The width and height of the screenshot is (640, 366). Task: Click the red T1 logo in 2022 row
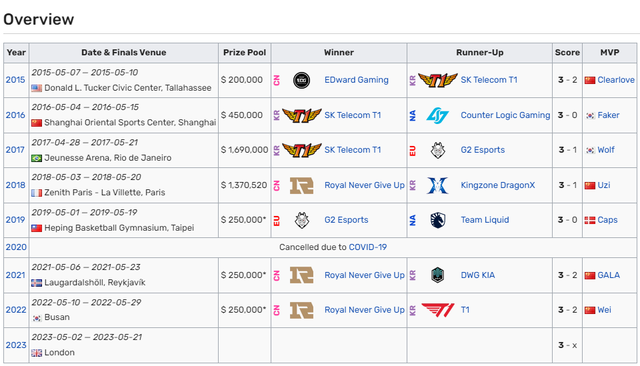coord(438,310)
